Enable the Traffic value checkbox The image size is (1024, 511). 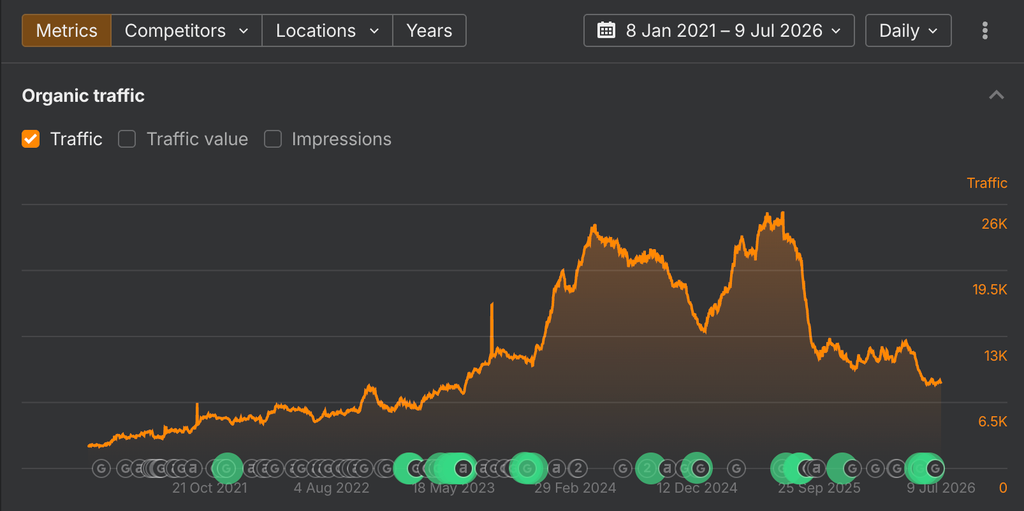tap(127, 139)
